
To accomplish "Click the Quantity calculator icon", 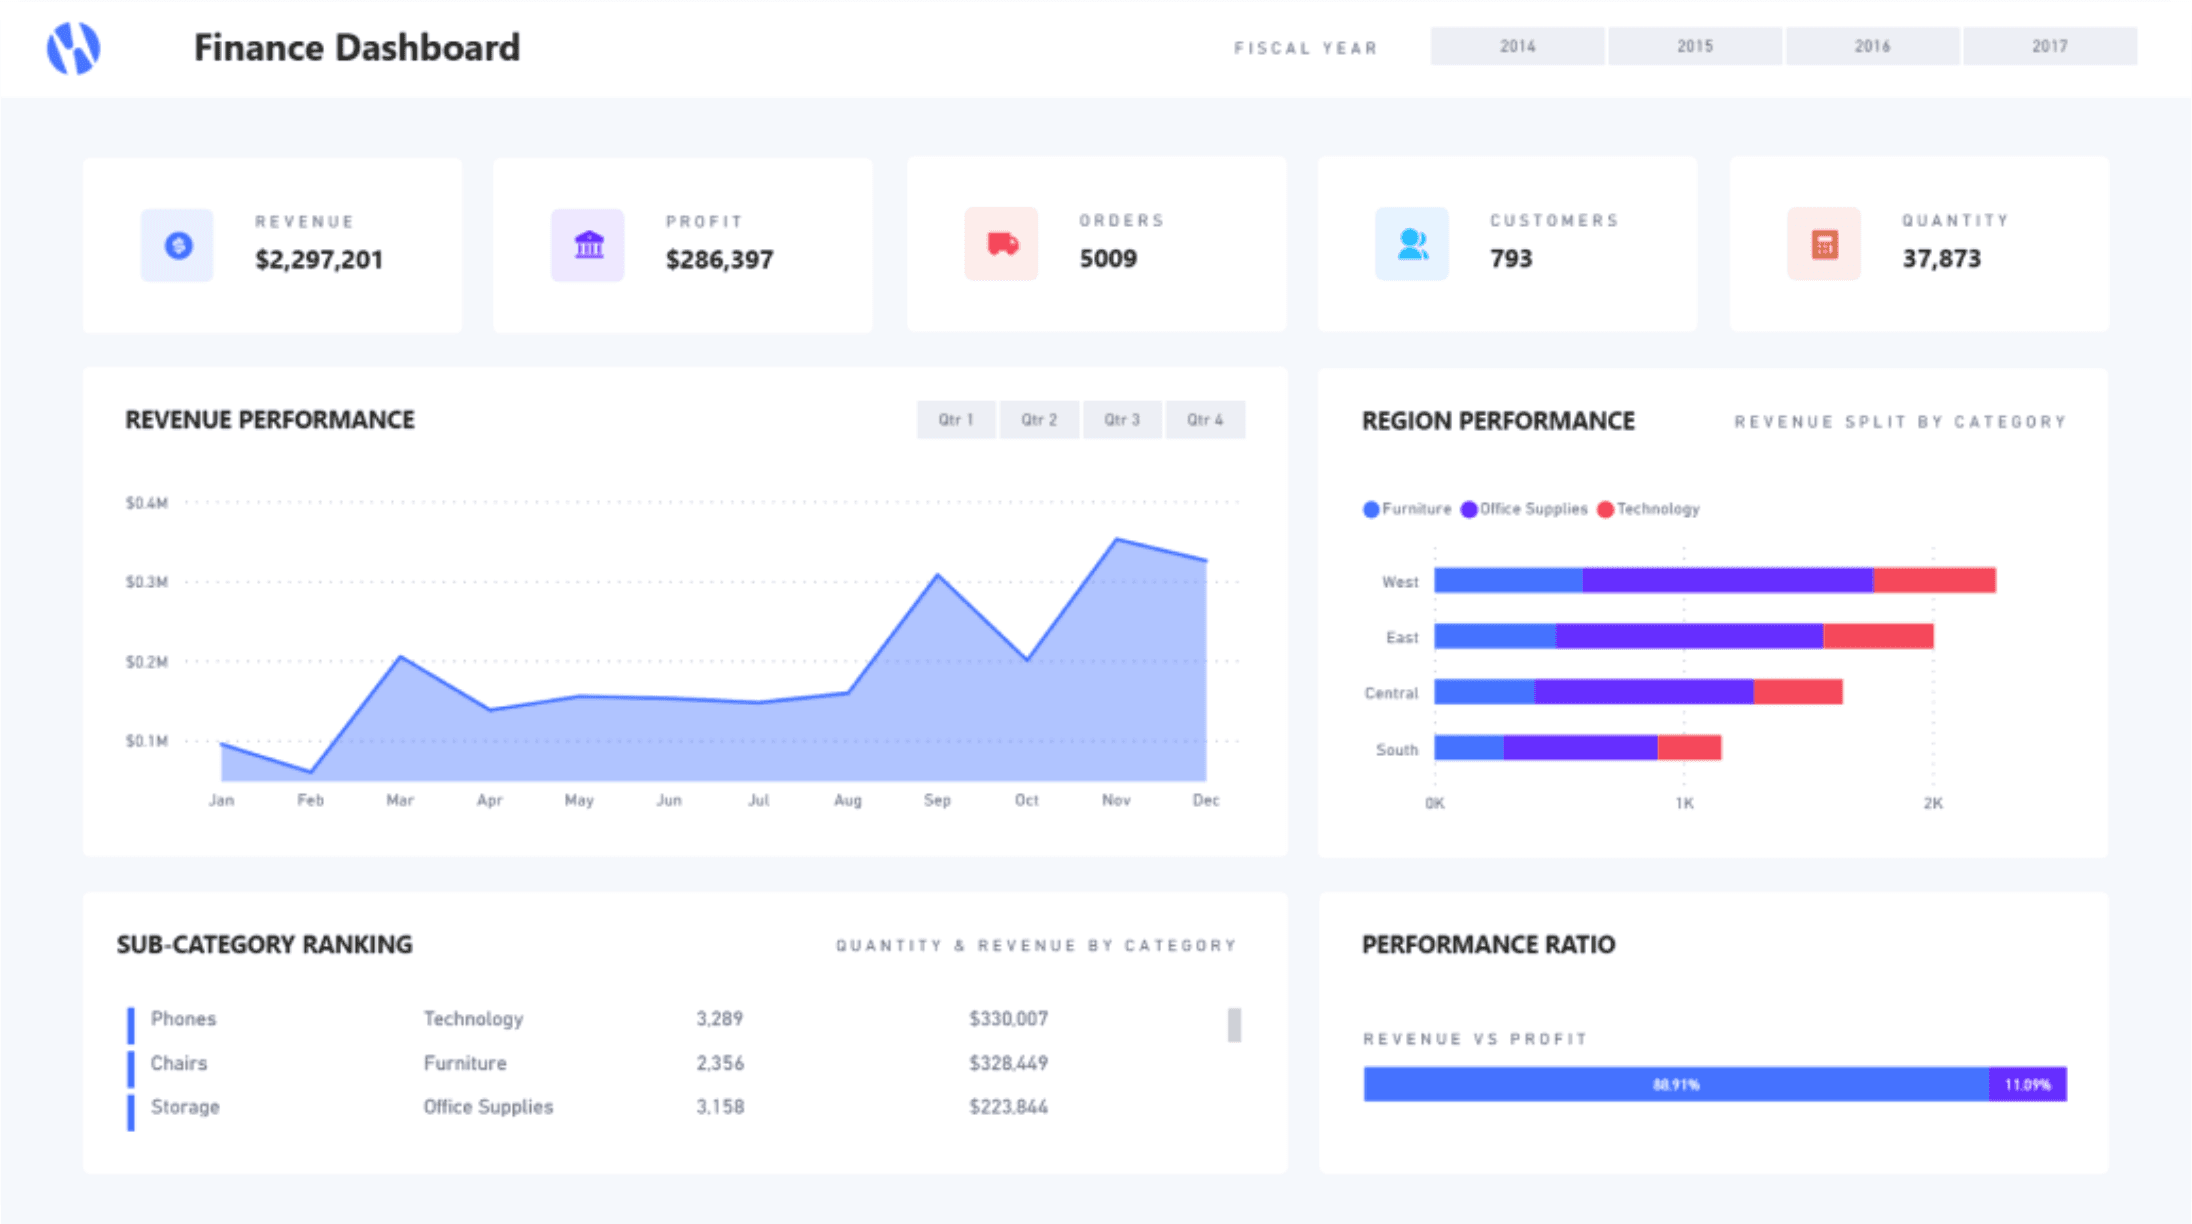I will pos(1824,244).
